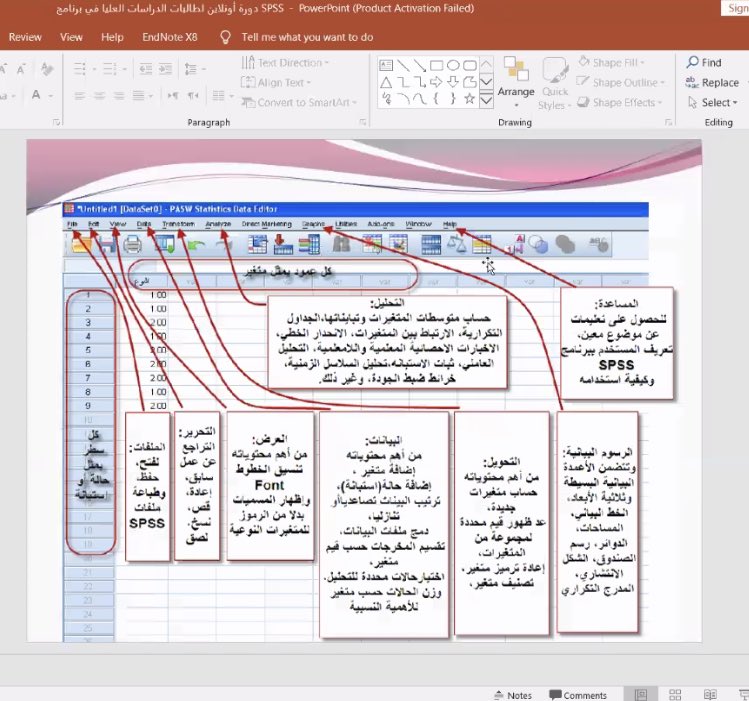Select the Line shape
The image size is (749, 701).
(403, 65)
